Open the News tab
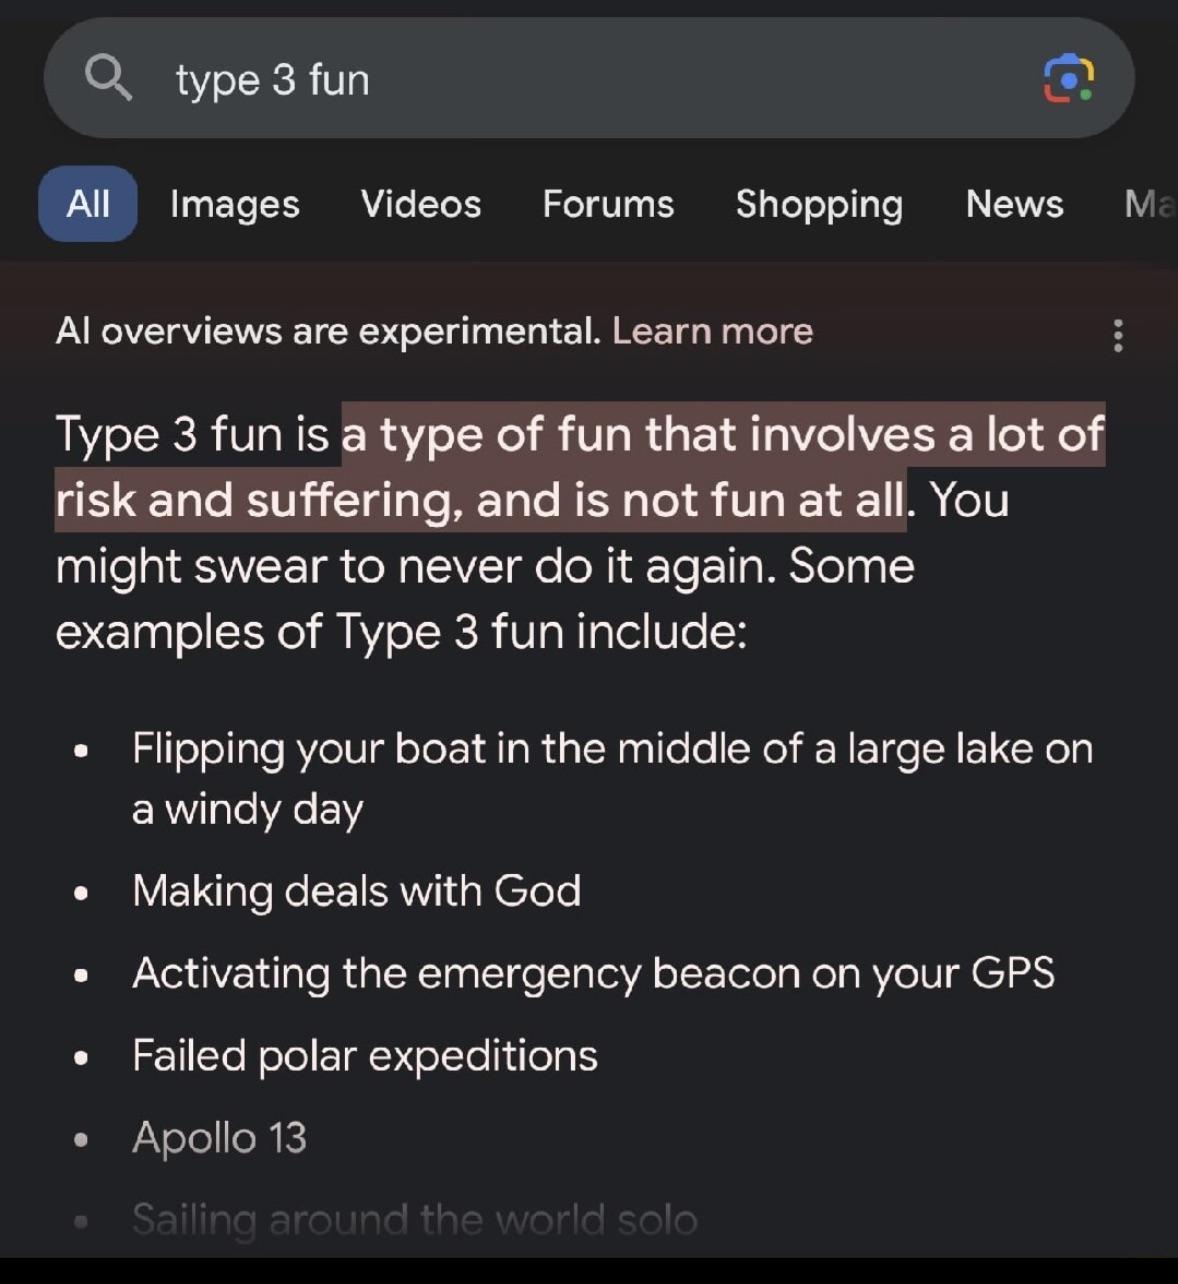Screen dimensions: 1178x1284 coord(1014,204)
